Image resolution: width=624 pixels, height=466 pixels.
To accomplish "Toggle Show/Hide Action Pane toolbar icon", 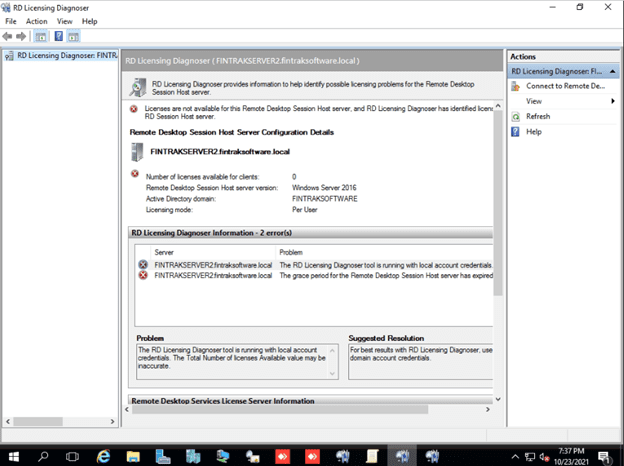I will (x=73, y=37).
